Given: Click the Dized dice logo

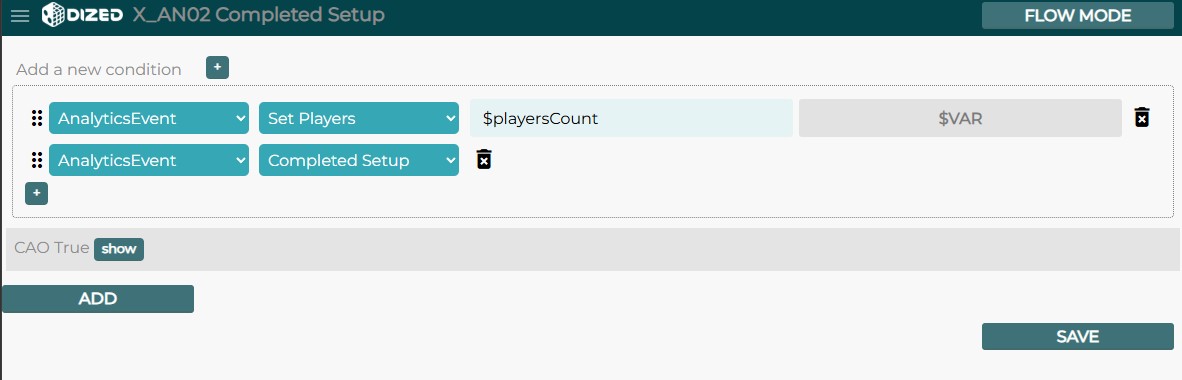Looking at the screenshot, I should pos(82,15).
